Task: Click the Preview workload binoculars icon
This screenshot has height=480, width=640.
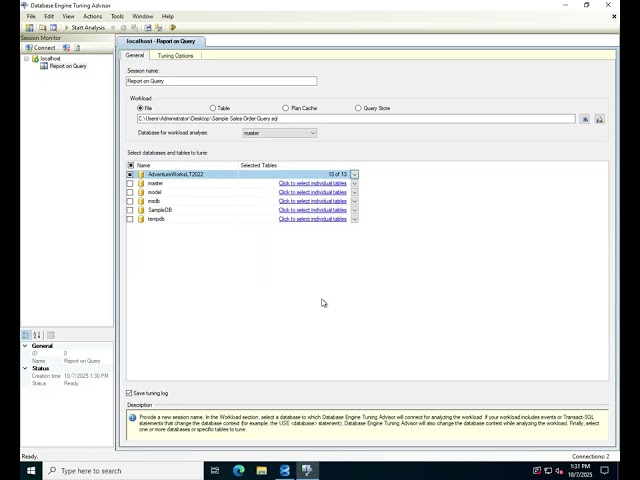Action: [x=599, y=119]
